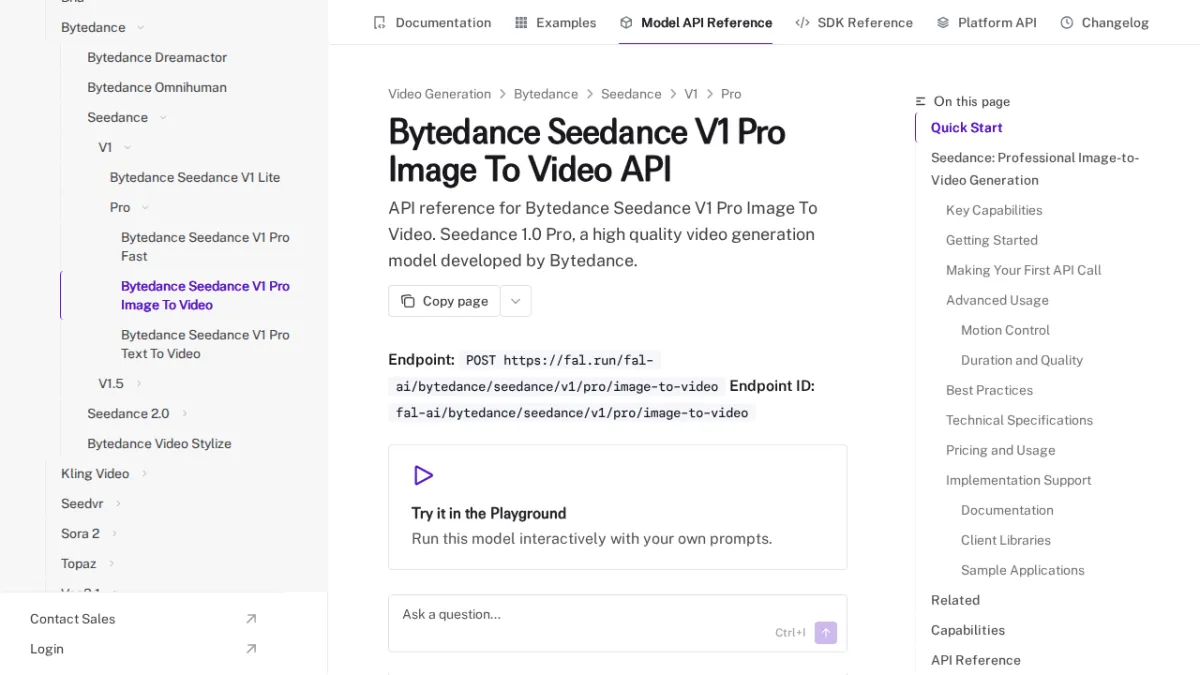Click the Seedance breadcrumb
The width and height of the screenshot is (1200, 675).
(631, 94)
